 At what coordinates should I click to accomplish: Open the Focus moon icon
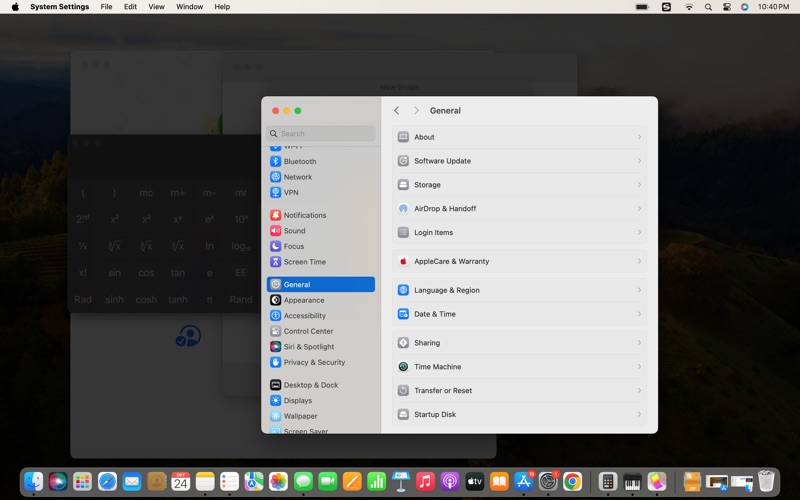(x=276, y=246)
